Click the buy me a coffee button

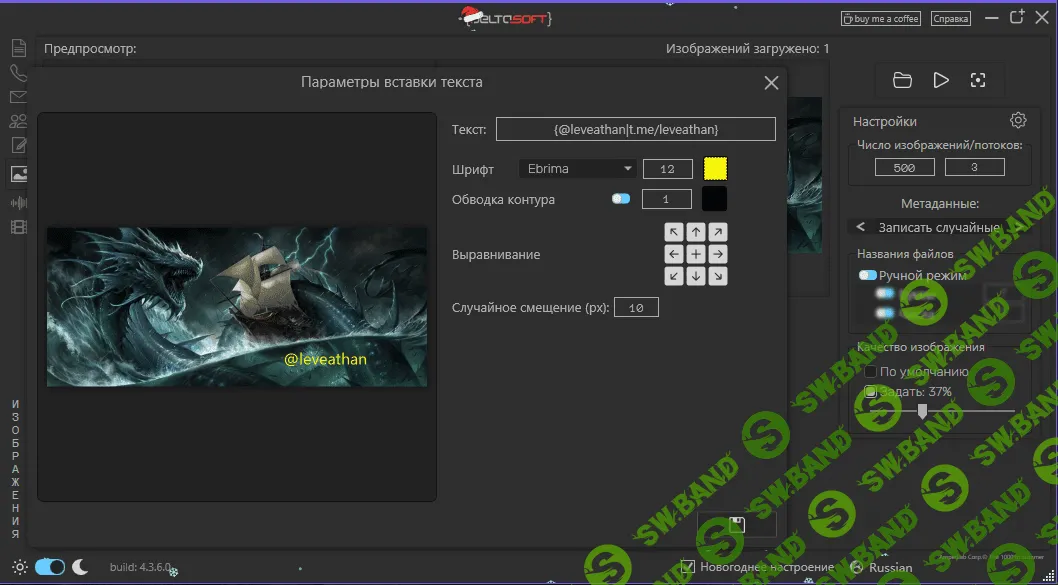[x=881, y=19]
